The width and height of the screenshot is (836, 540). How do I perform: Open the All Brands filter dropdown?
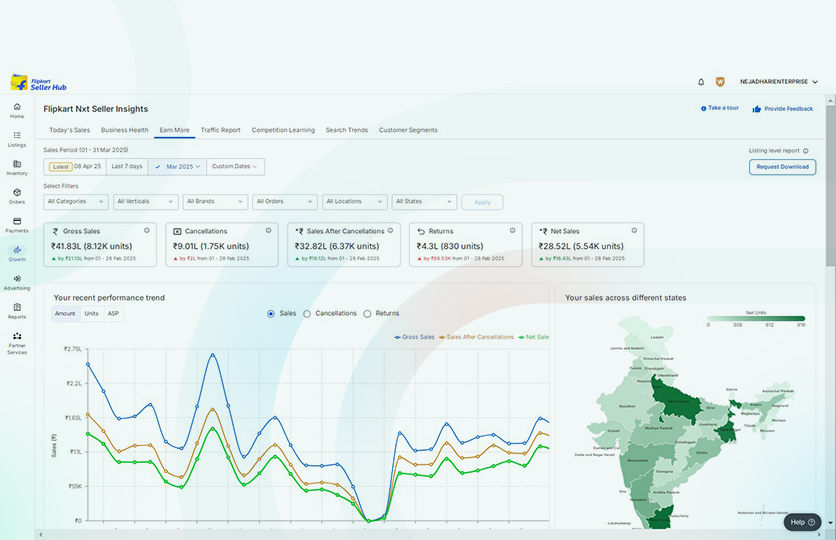[214, 202]
